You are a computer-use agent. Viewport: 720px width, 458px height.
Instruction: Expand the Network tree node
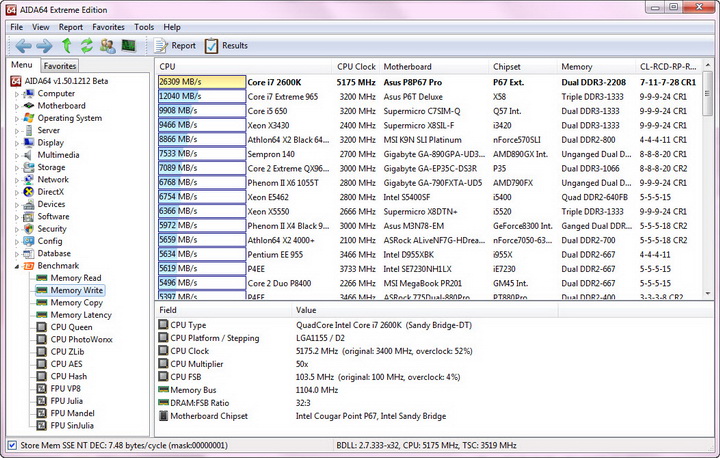point(17,180)
